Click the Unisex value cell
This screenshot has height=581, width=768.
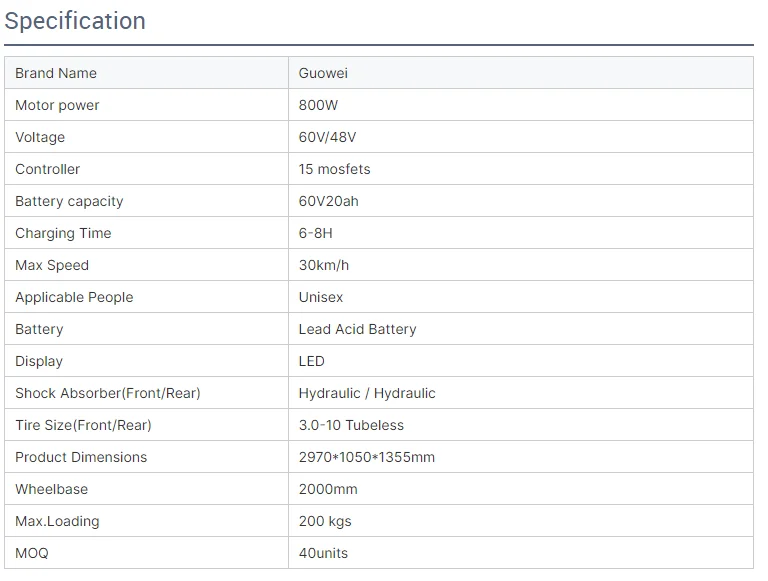[x=320, y=297]
